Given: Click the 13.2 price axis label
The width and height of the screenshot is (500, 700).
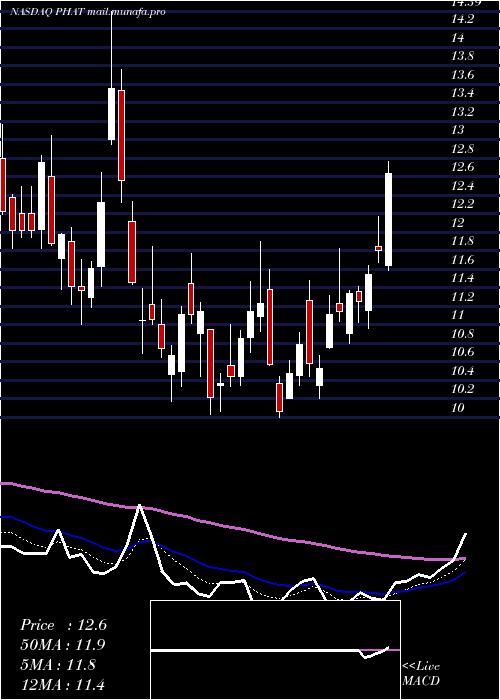Looking at the screenshot, I should click(462, 112).
